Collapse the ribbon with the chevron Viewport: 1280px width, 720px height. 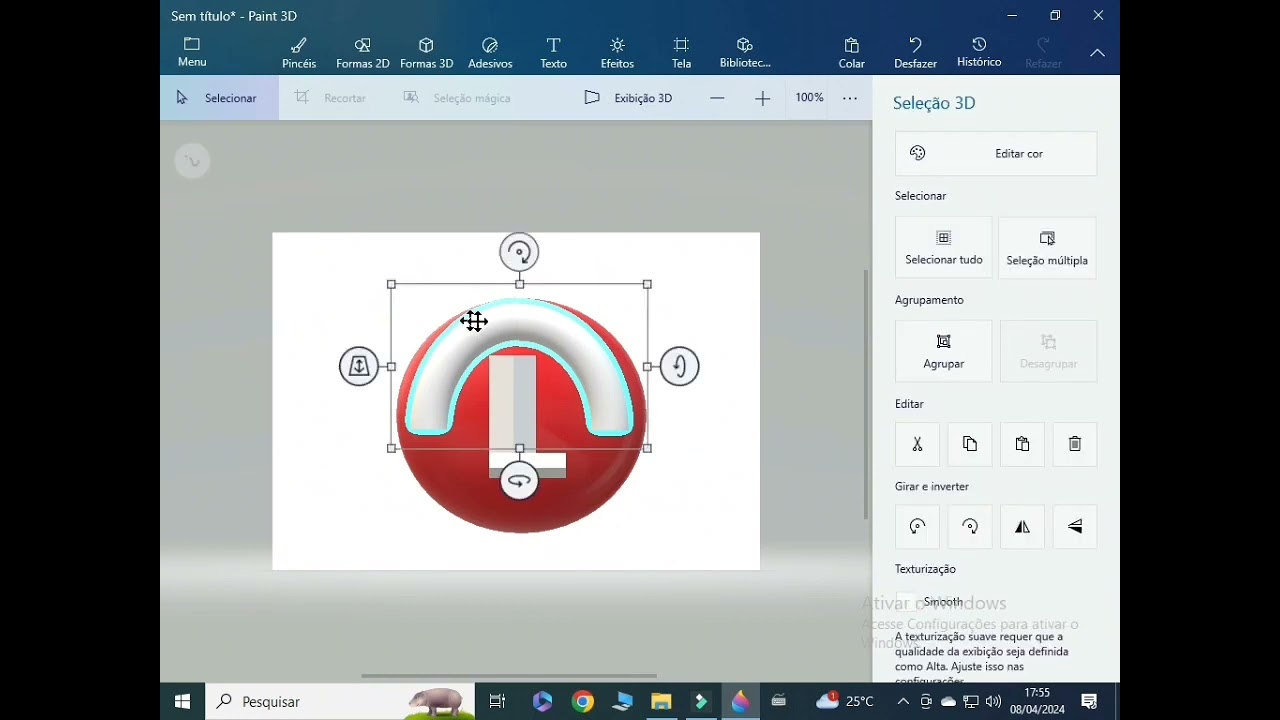[x=1097, y=53]
